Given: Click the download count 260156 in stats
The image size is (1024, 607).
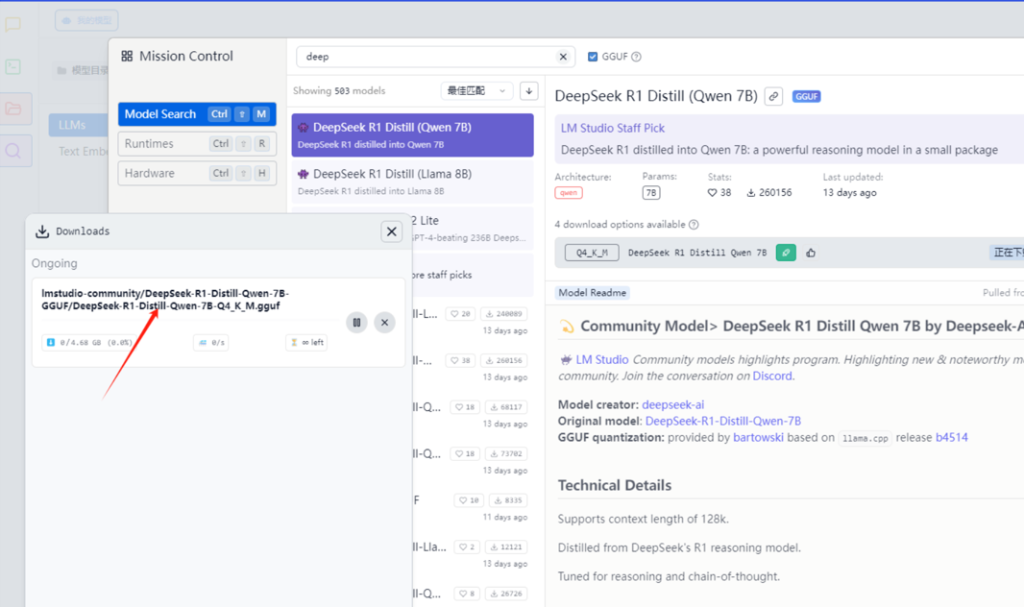Looking at the screenshot, I should (x=769, y=193).
